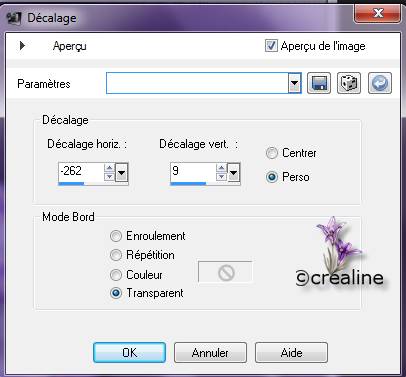
Task: Confirm the offset with OK
Action: coord(129,353)
